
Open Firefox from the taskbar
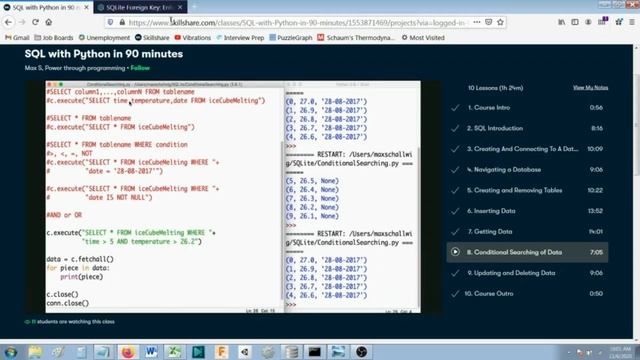click(x=128, y=352)
